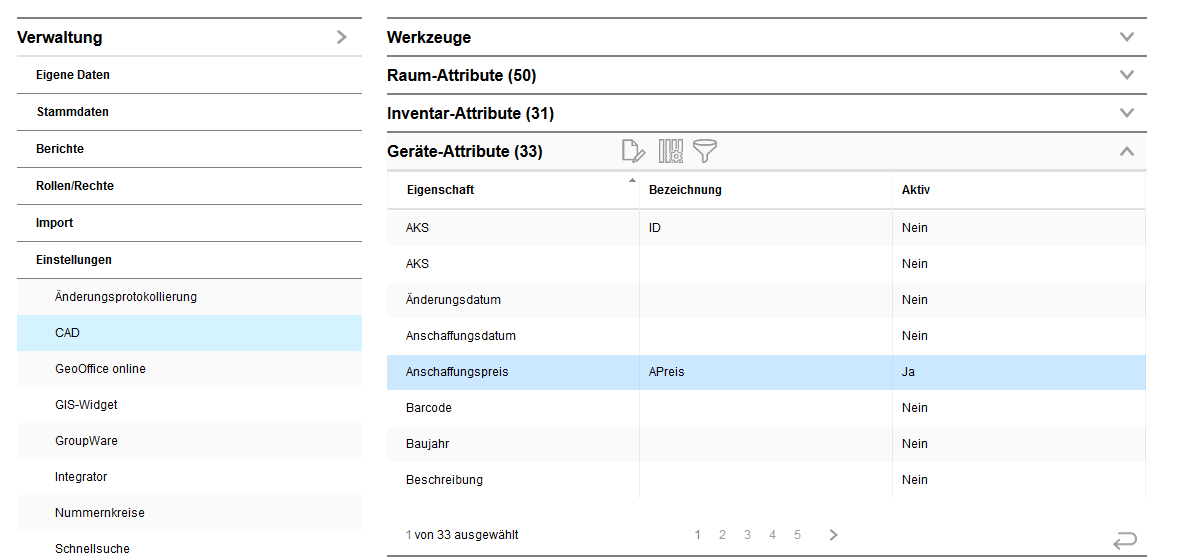Jump to page 5 of results
This screenshot has width=1181, height=560.
(x=797, y=535)
